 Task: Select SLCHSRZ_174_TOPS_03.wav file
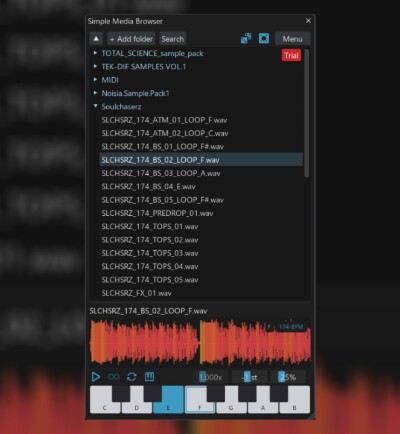coord(150,253)
